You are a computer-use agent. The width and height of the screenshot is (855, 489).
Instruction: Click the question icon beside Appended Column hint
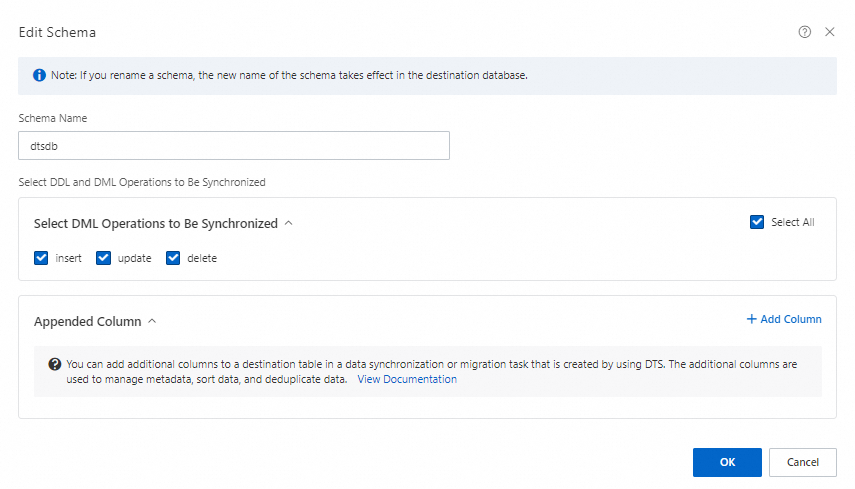tap(55, 364)
